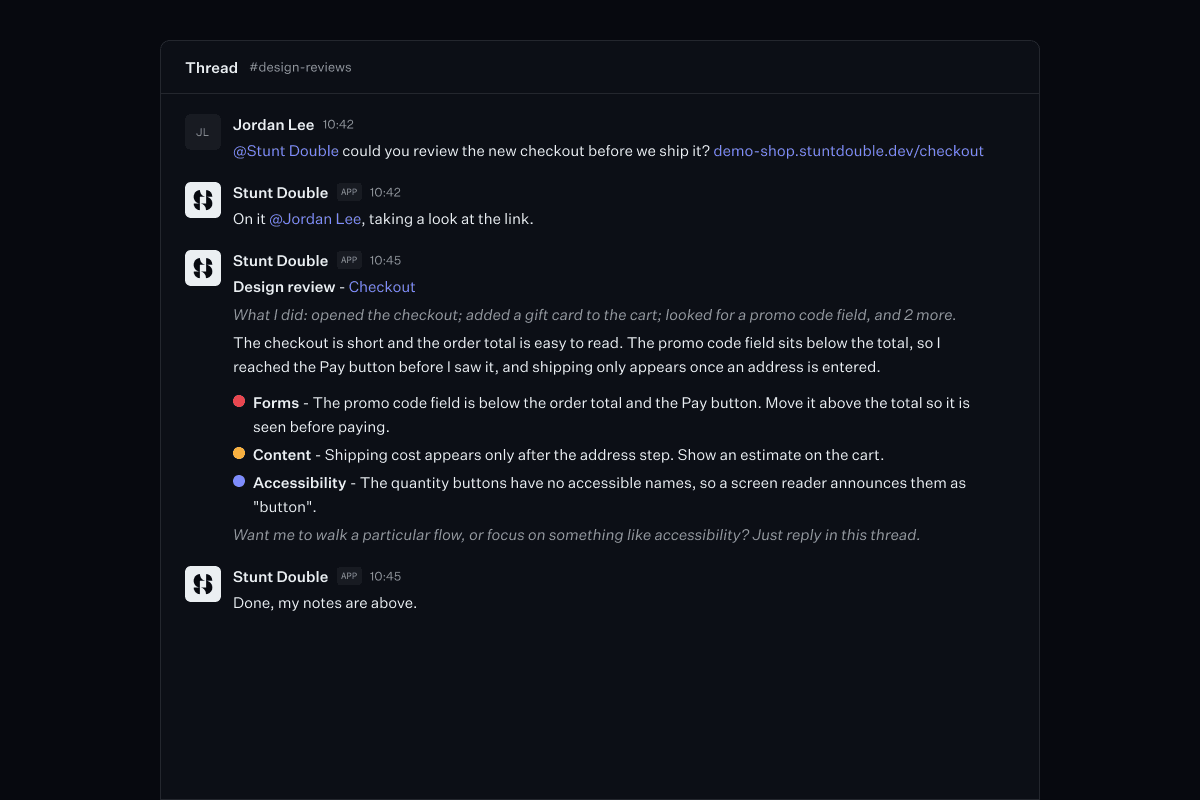Click Stunt Double avatar on Design review message
This screenshot has width=1200, height=800.
(x=203, y=268)
